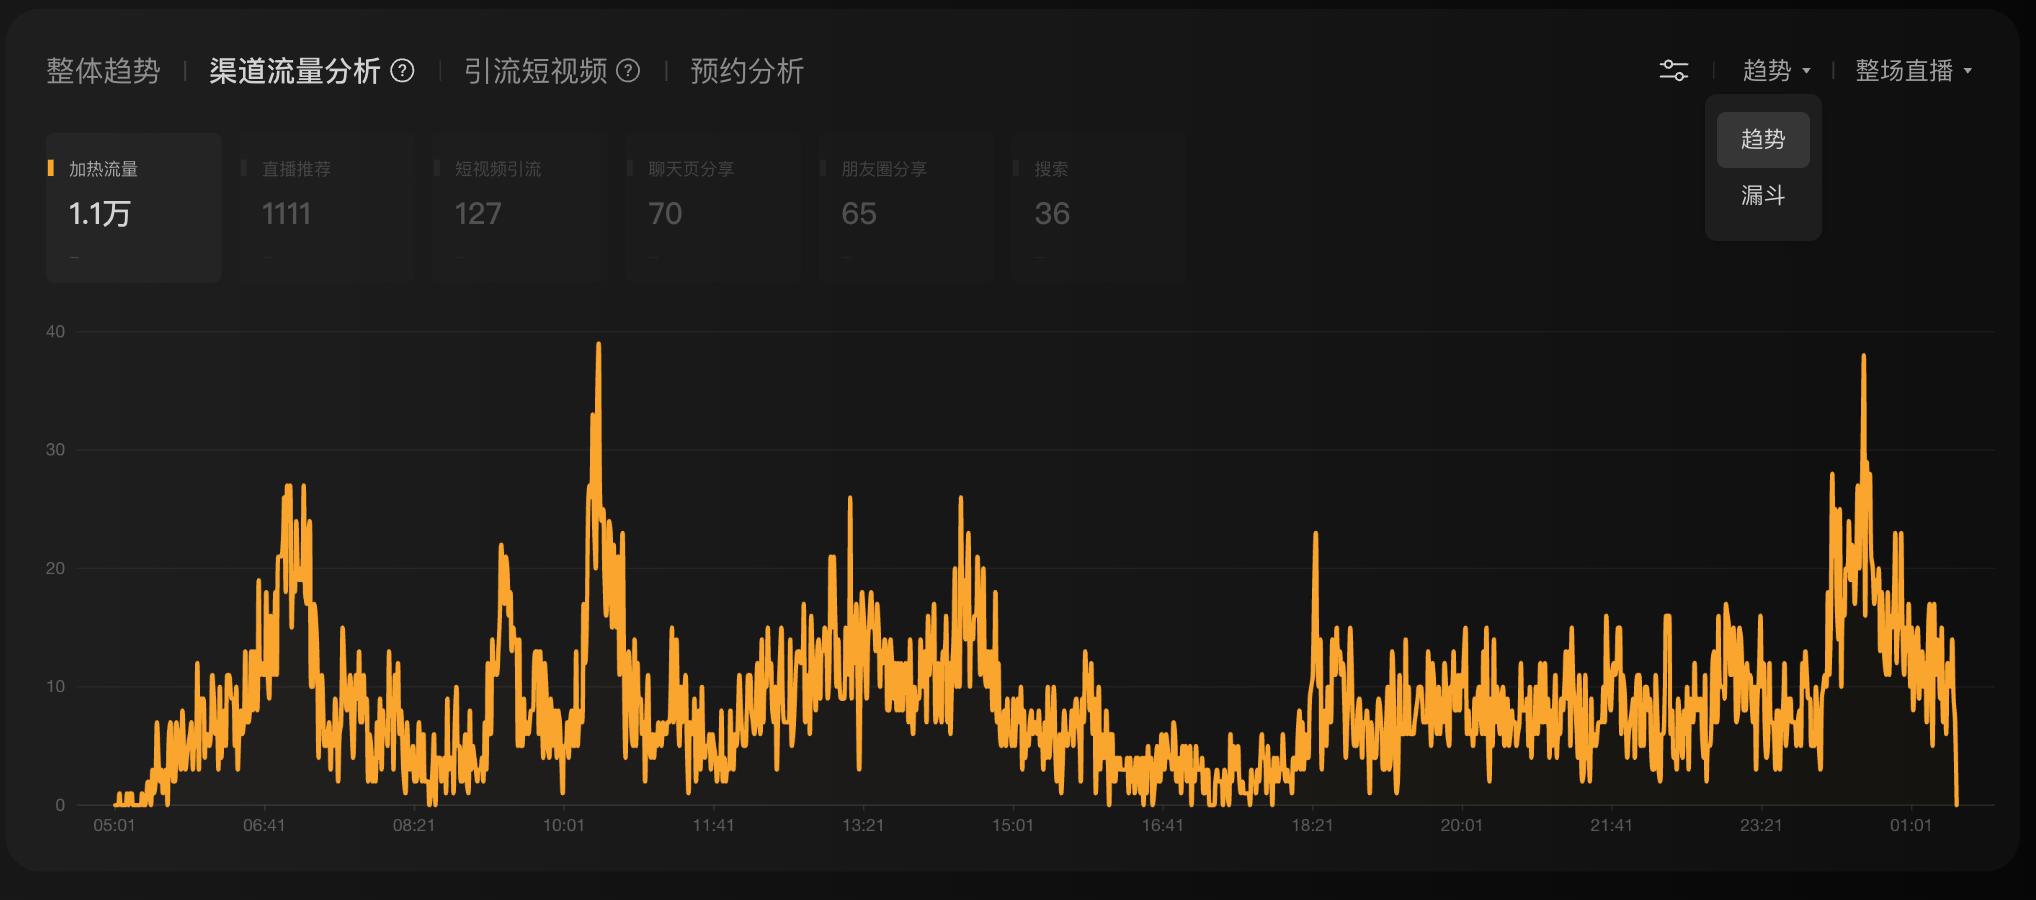Select 趋势 option in dropdown list
Viewport: 2036px width, 900px height.
pos(1762,140)
